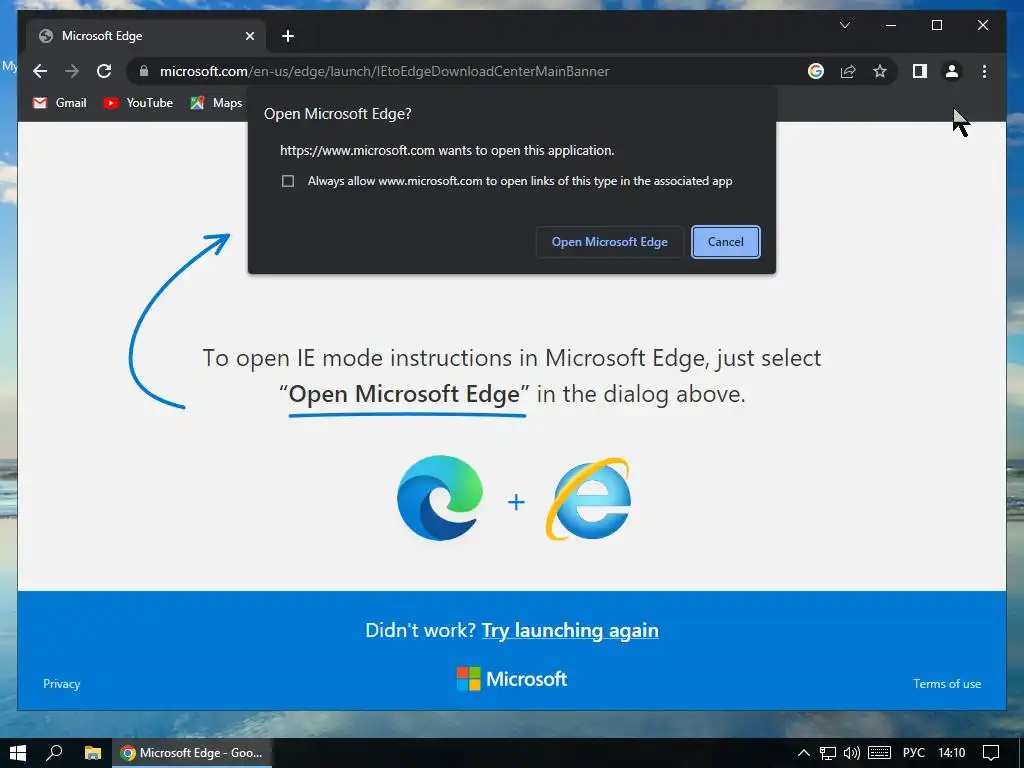Image resolution: width=1024 pixels, height=768 pixels.
Task: Go back to the previous page
Action: (40, 71)
